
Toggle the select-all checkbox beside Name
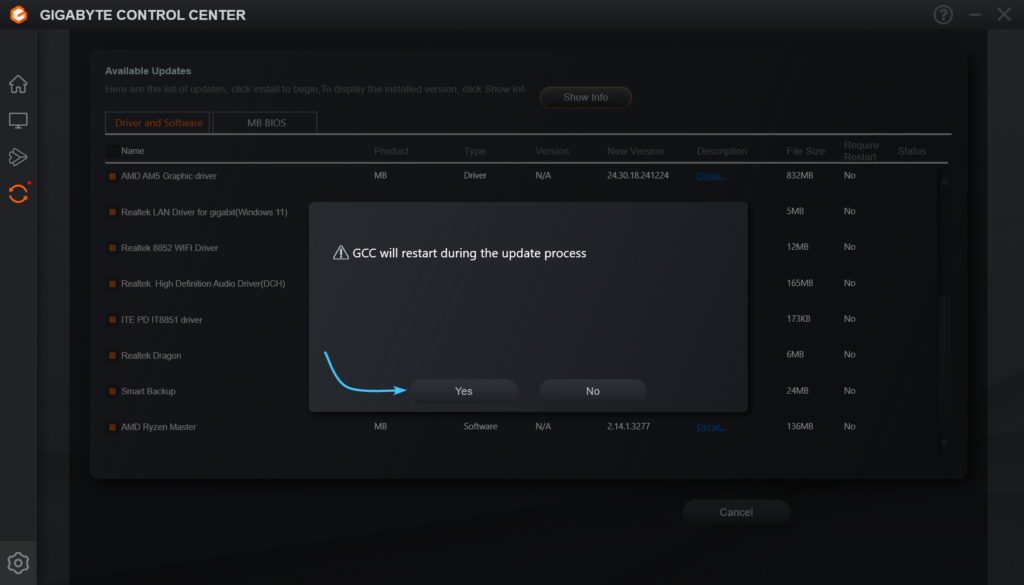[112, 151]
